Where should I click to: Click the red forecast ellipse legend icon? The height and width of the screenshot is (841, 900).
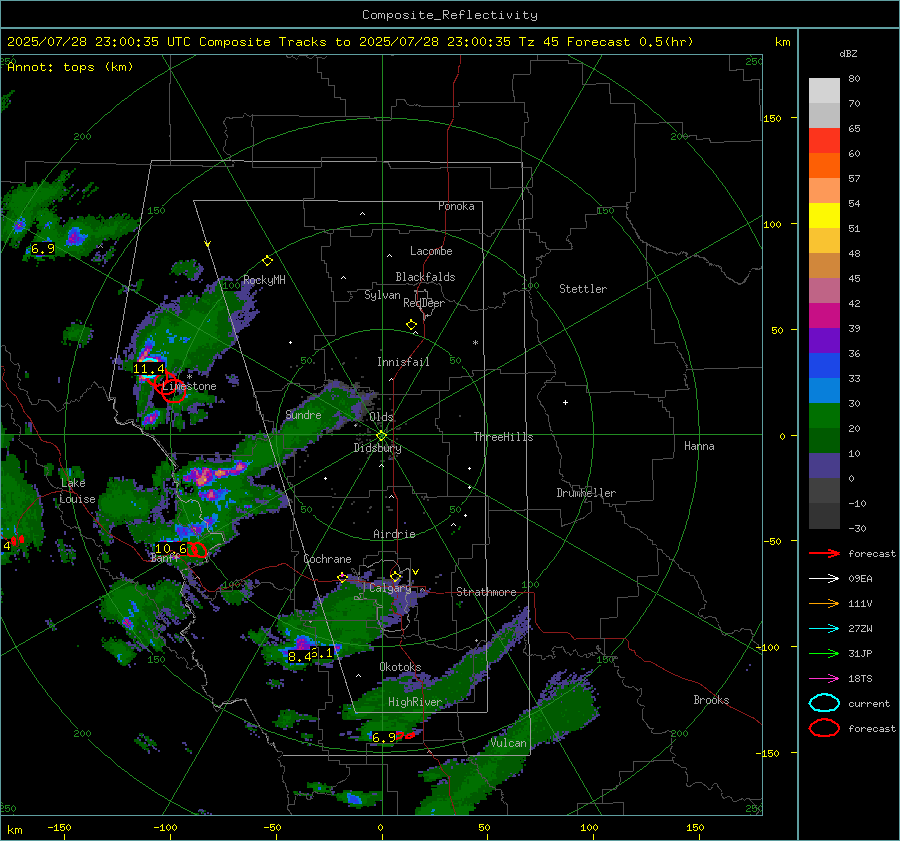pos(824,728)
